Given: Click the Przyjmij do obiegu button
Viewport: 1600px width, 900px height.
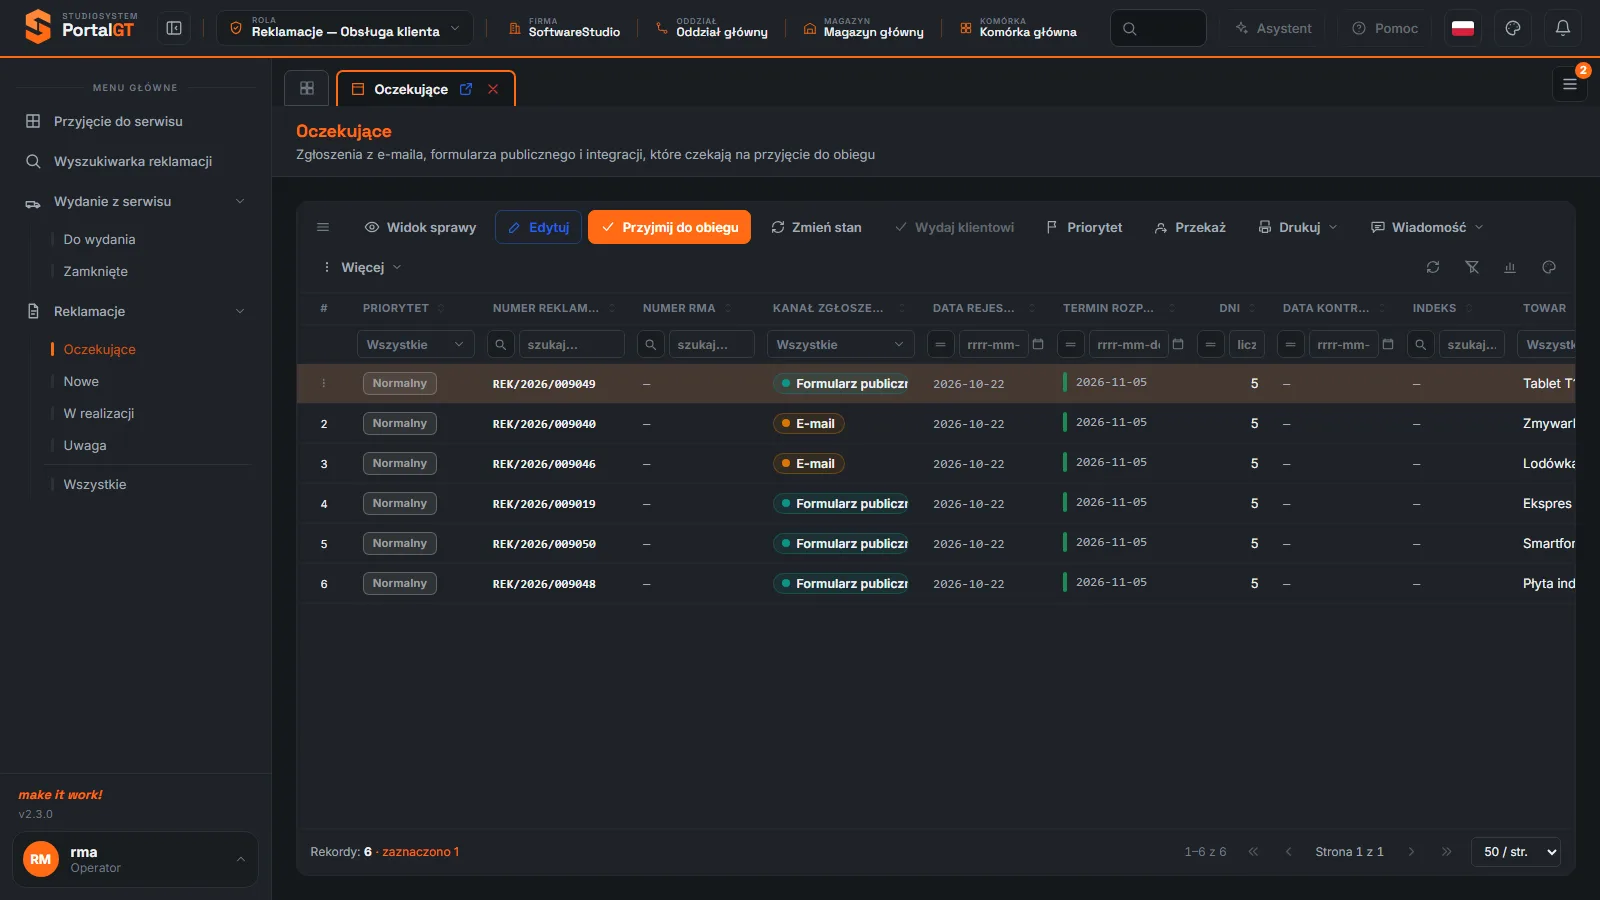Looking at the screenshot, I should coord(669,227).
